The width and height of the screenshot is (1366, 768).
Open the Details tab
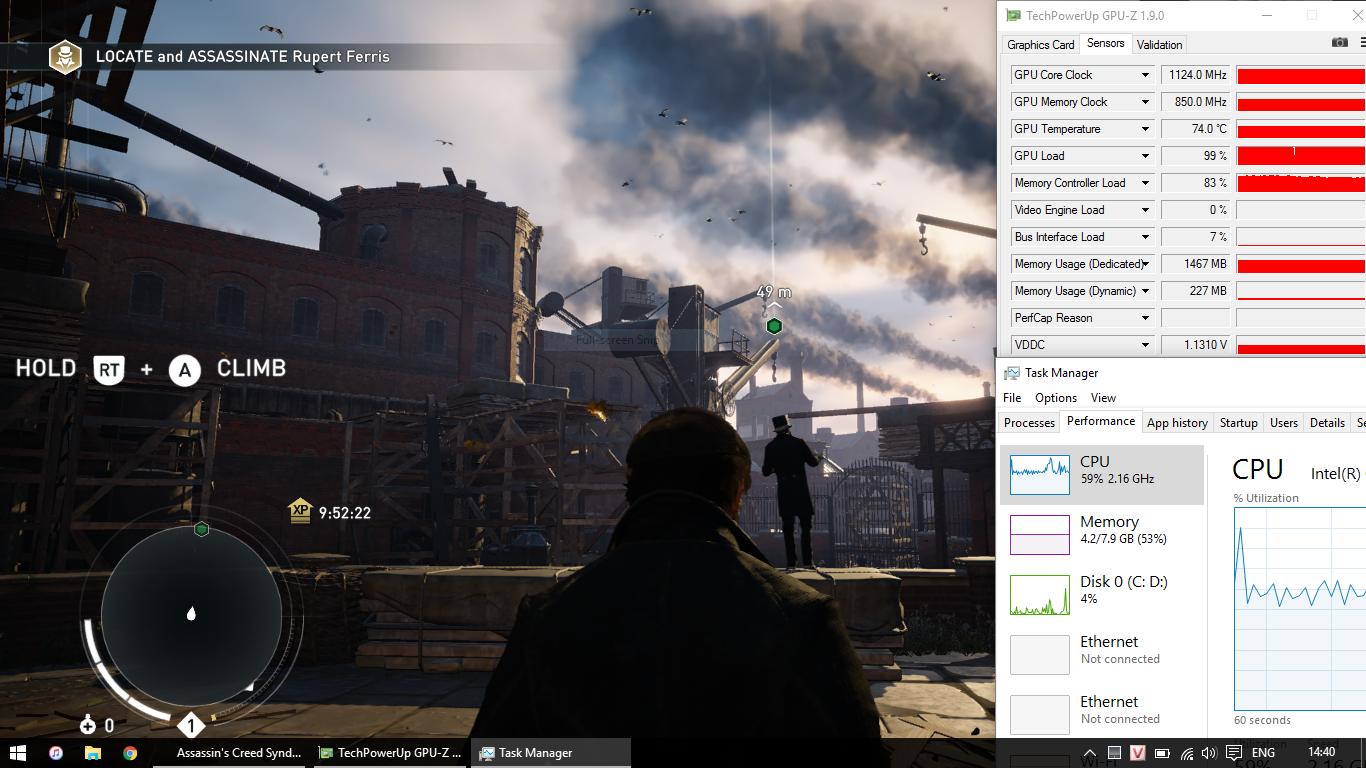pyautogui.click(x=1327, y=423)
